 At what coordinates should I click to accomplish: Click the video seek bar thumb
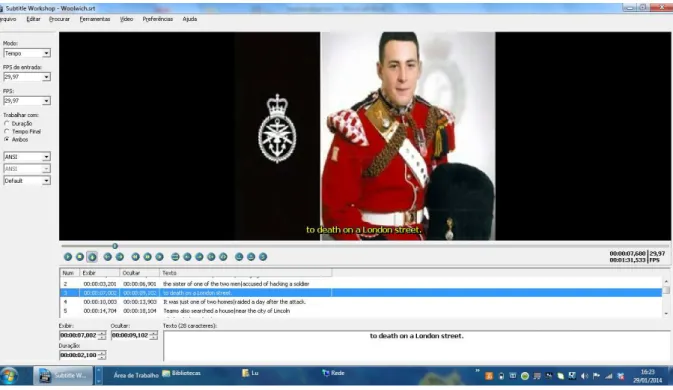(115, 246)
